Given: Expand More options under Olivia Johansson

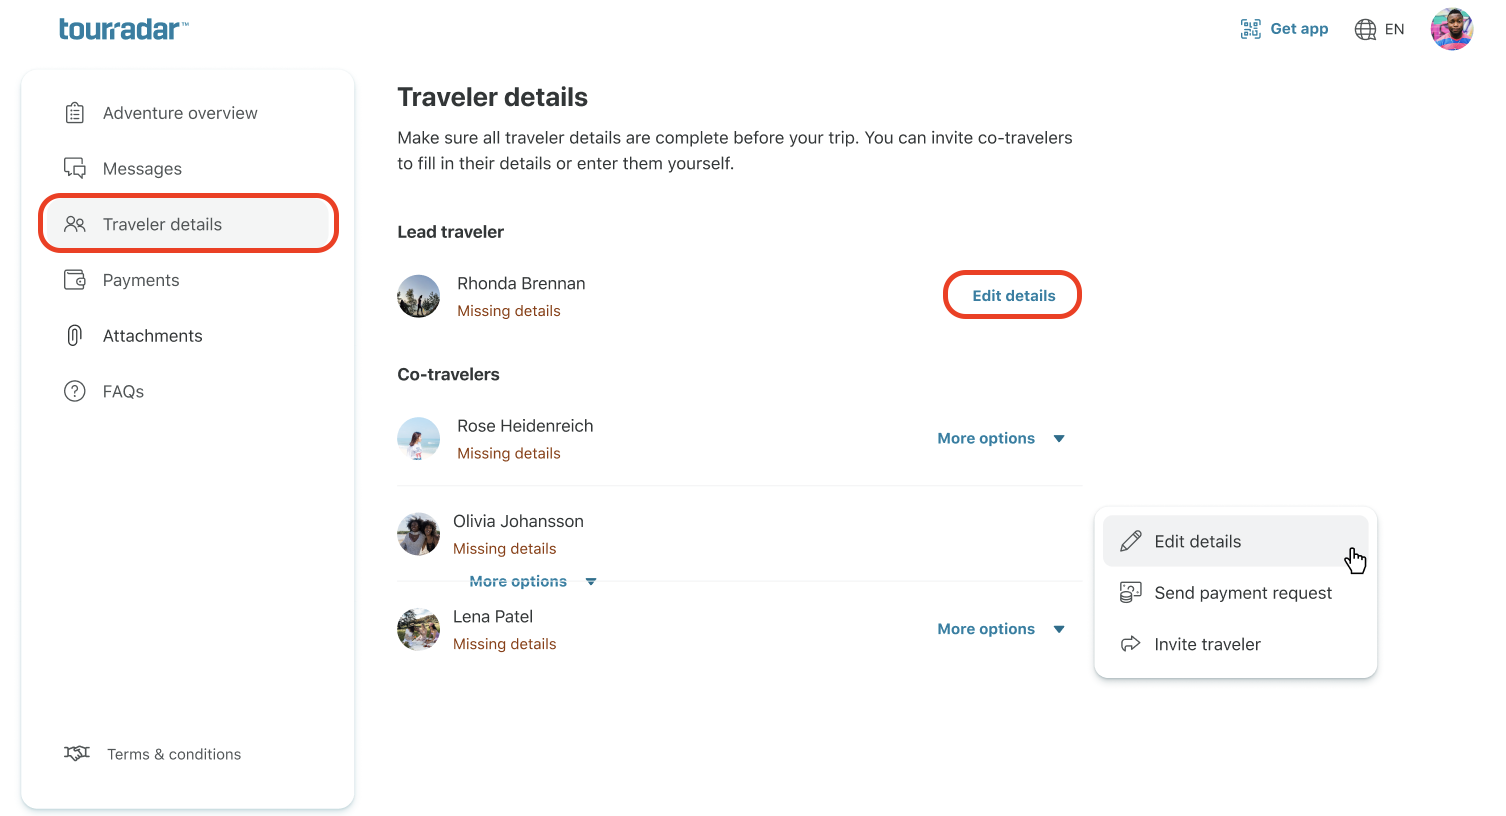Looking at the screenshot, I should [x=533, y=581].
